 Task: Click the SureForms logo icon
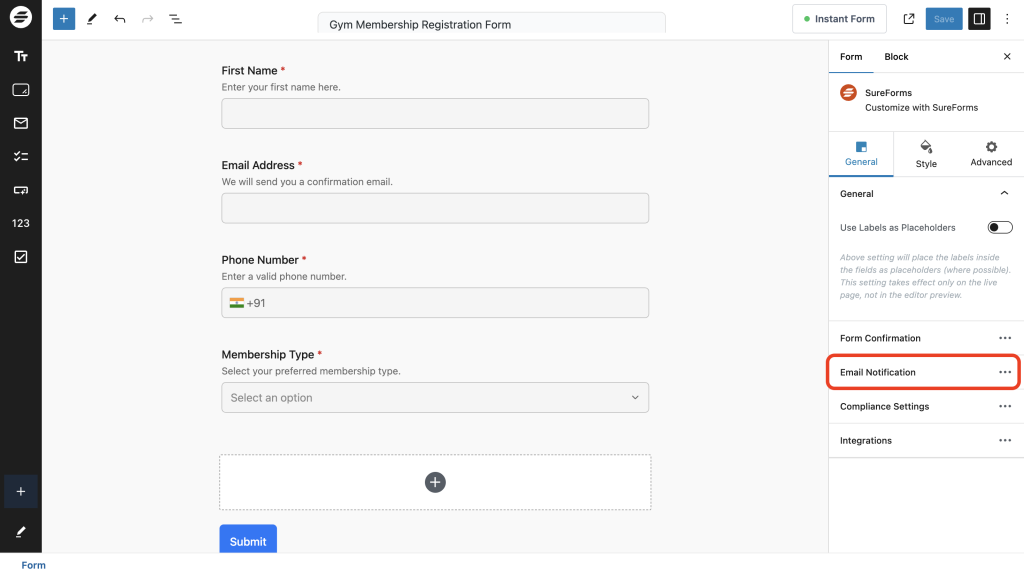pyautogui.click(x=20, y=19)
